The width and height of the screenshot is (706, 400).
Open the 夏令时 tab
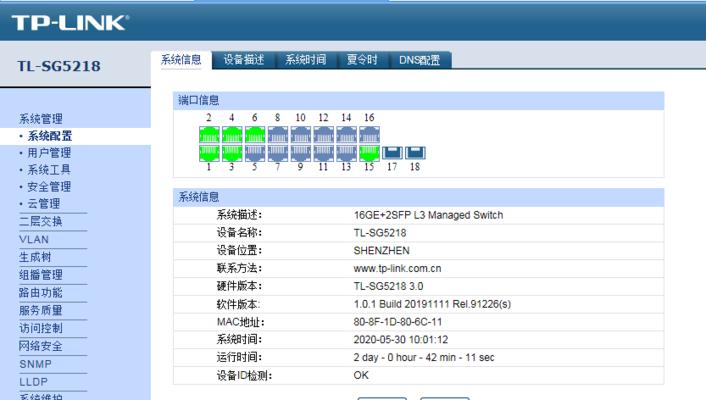362,60
